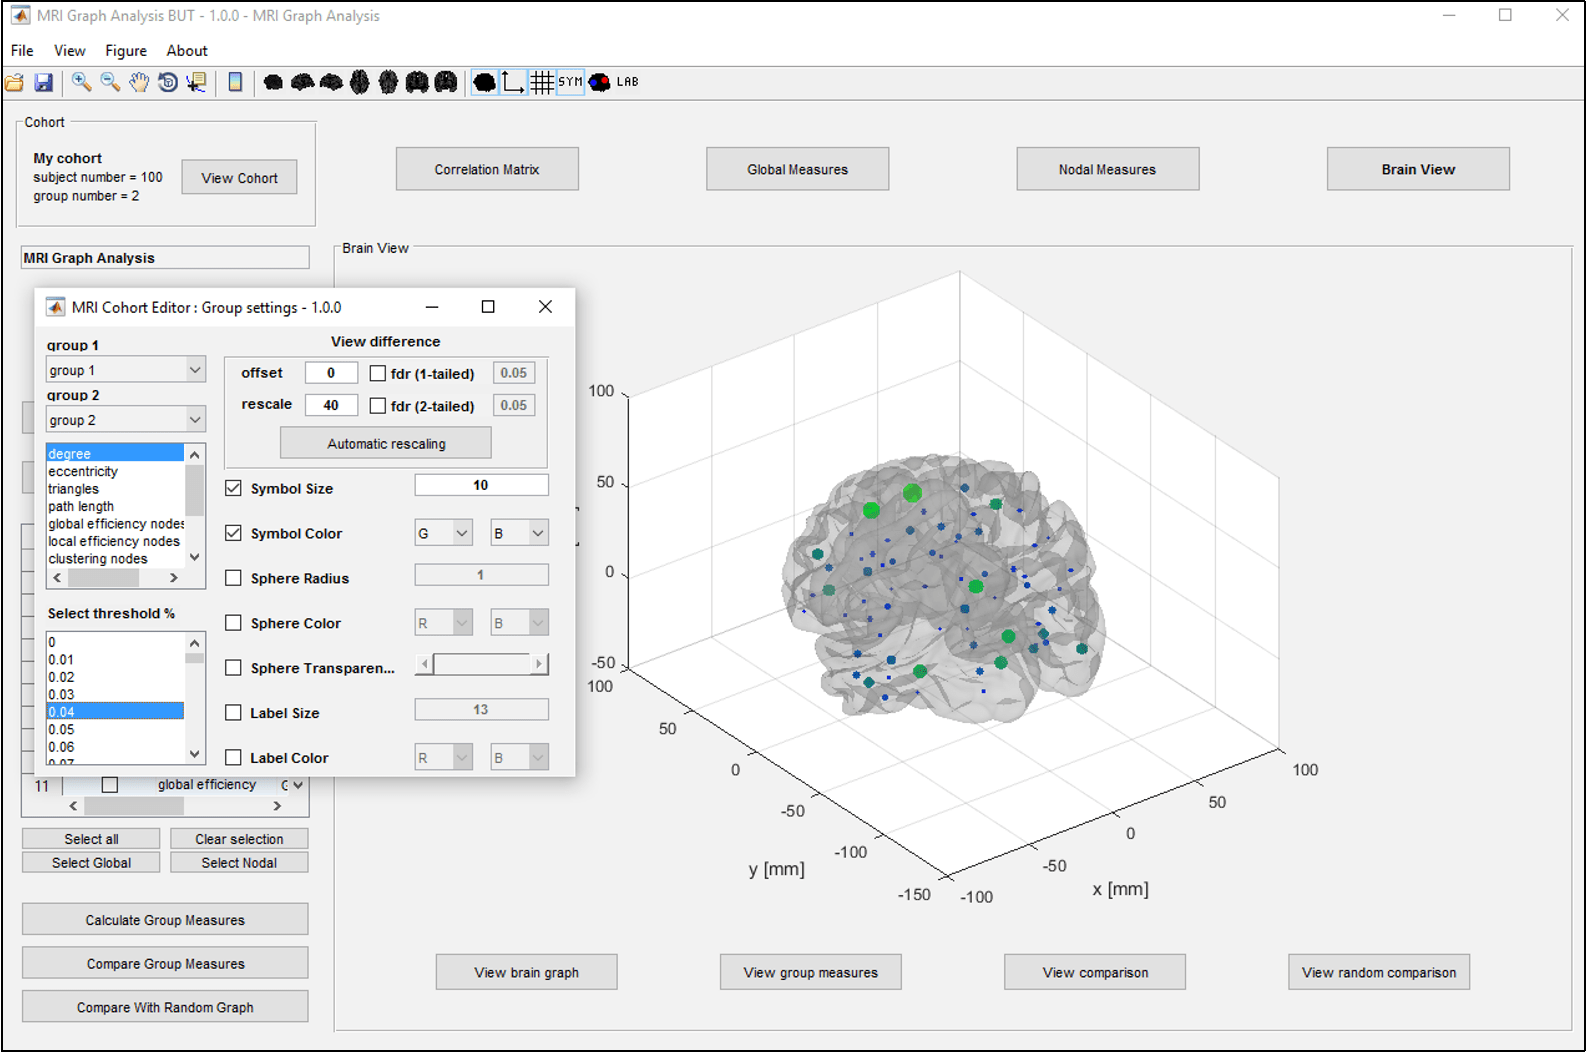Click Calculate Group Measures
Viewport: 1586px width, 1052px height.
[x=165, y=920]
